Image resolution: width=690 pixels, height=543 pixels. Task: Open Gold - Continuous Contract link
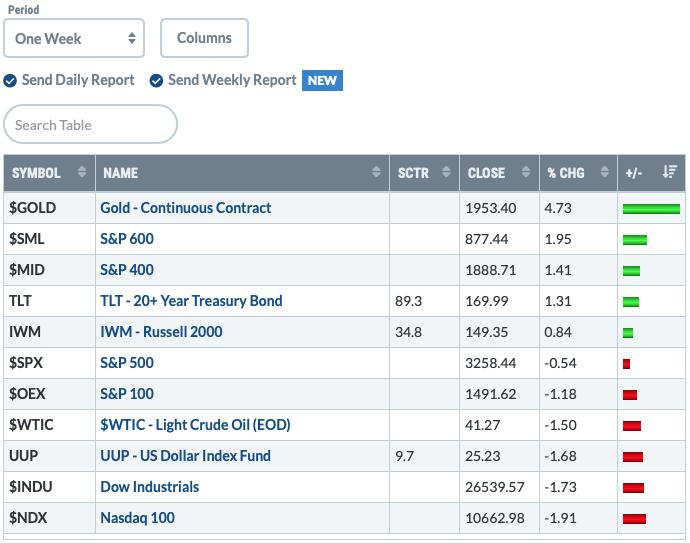pos(186,208)
